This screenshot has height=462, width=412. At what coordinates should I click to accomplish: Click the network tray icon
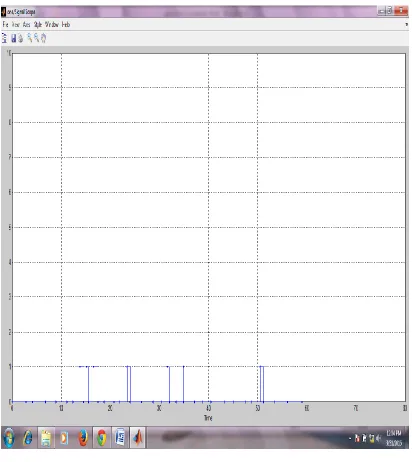372,438
